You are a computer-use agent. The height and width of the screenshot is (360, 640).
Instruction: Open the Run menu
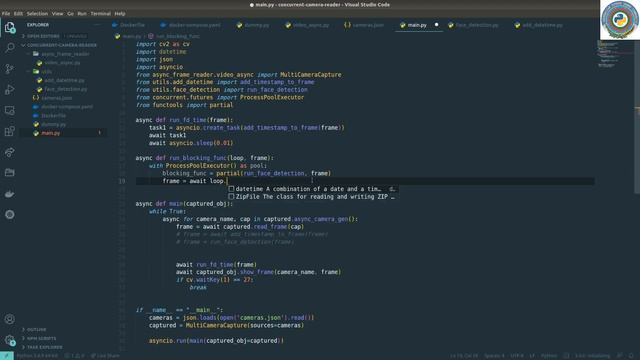pyautogui.click(x=82, y=13)
